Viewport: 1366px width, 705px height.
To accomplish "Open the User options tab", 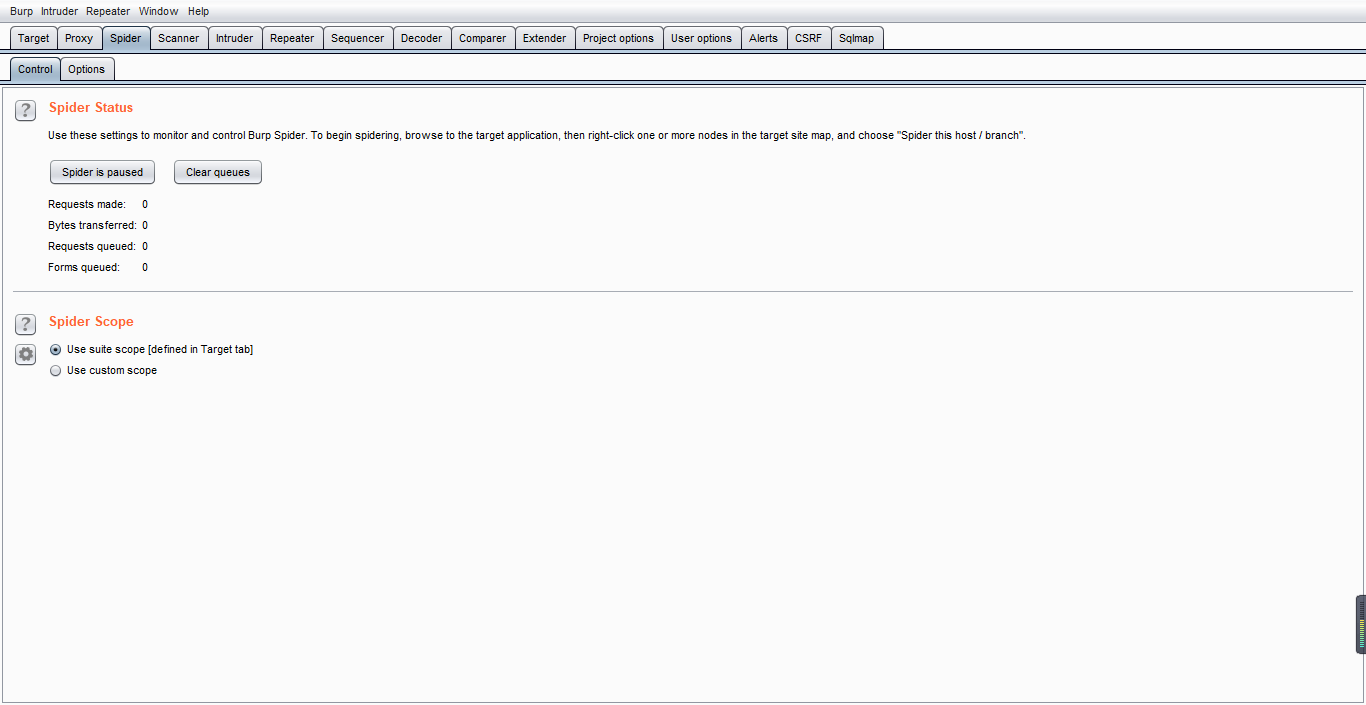I will [x=702, y=38].
